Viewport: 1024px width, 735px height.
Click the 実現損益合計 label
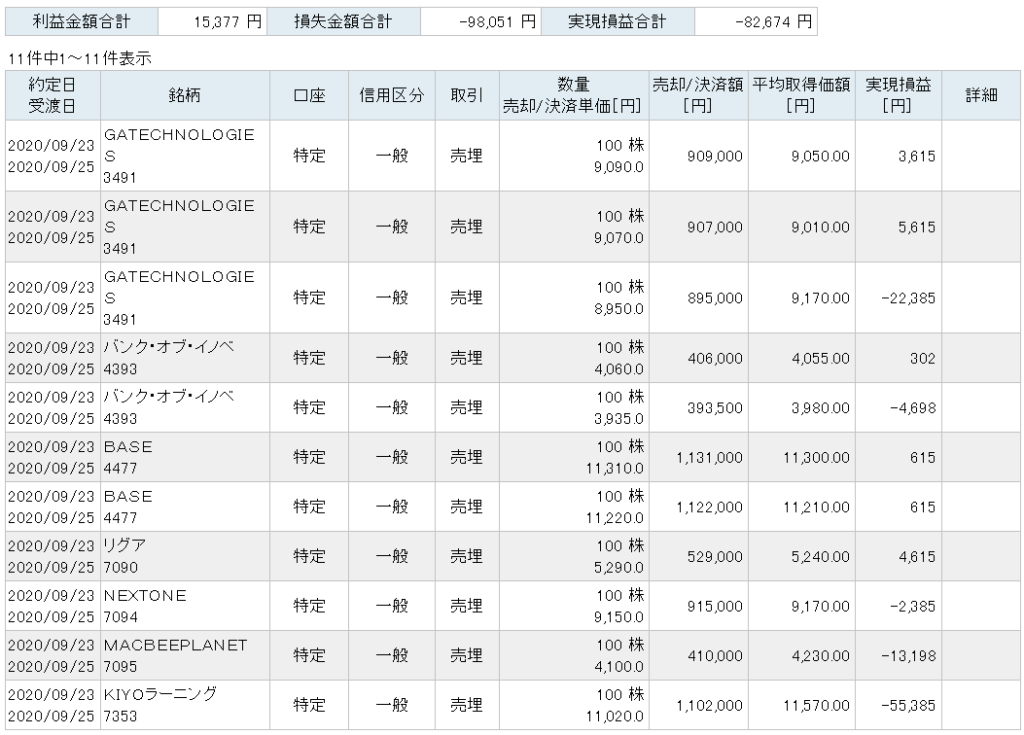pos(618,22)
